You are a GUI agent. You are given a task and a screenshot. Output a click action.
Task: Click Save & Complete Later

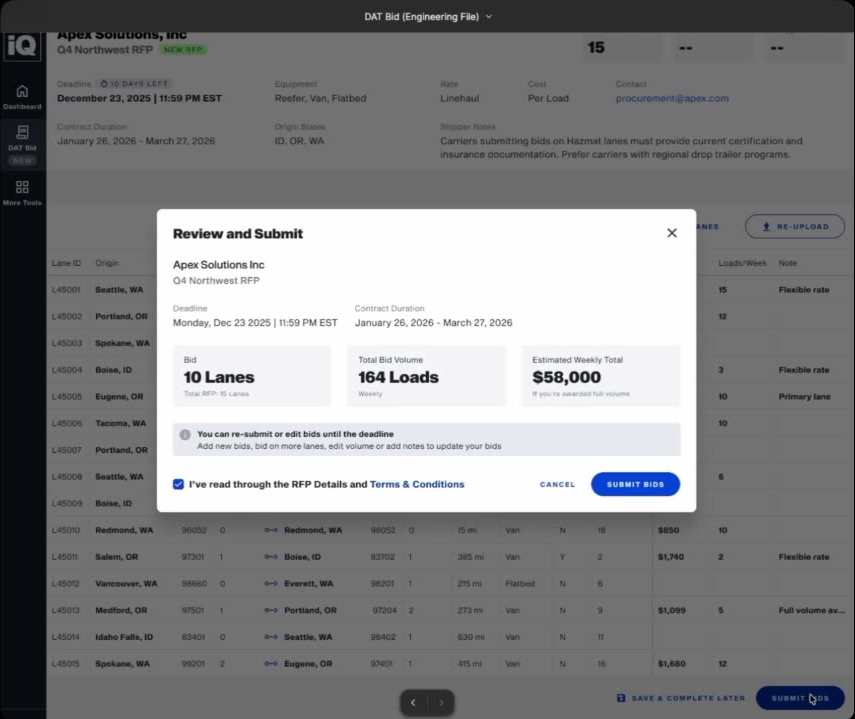pyautogui.click(x=680, y=698)
